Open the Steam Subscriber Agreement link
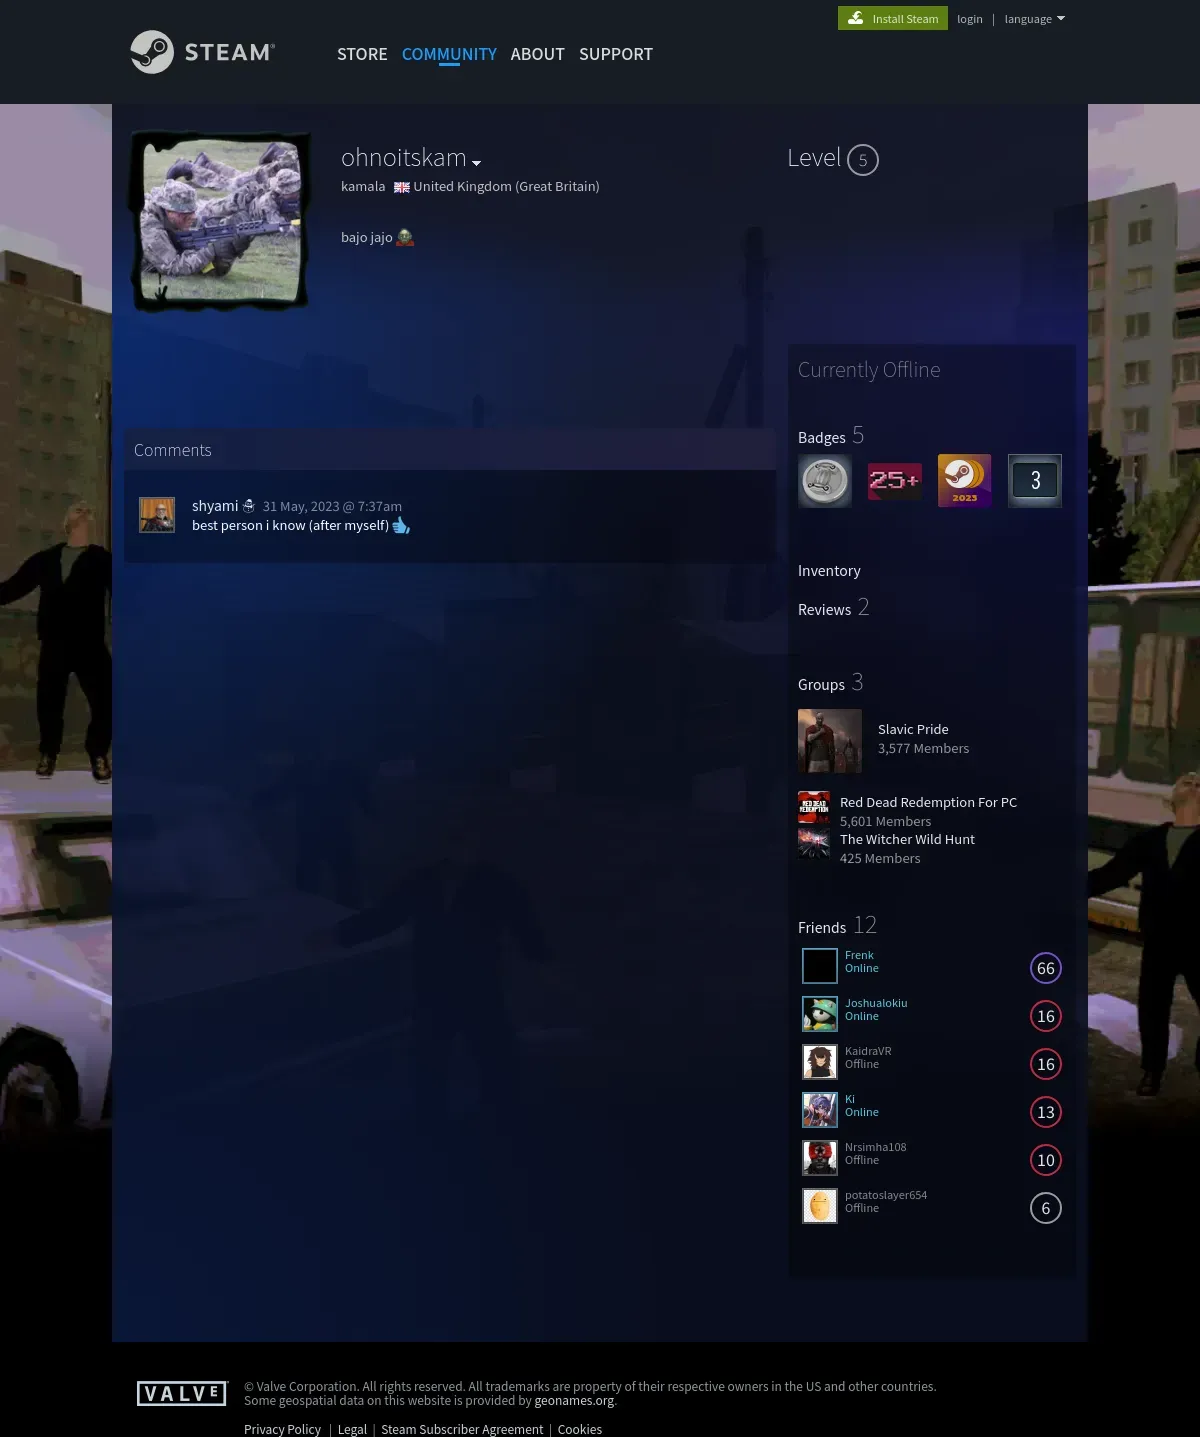 coord(462,1429)
